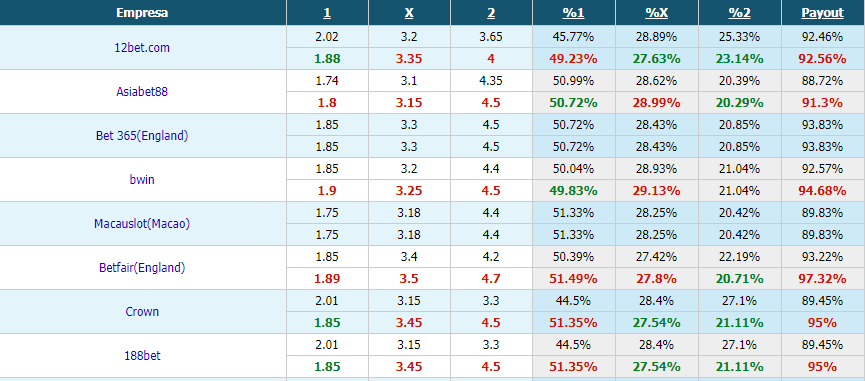This screenshot has height=381, width=865.
Task: Select Betfair's 97.32% payout cell
Action: (823, 279)
